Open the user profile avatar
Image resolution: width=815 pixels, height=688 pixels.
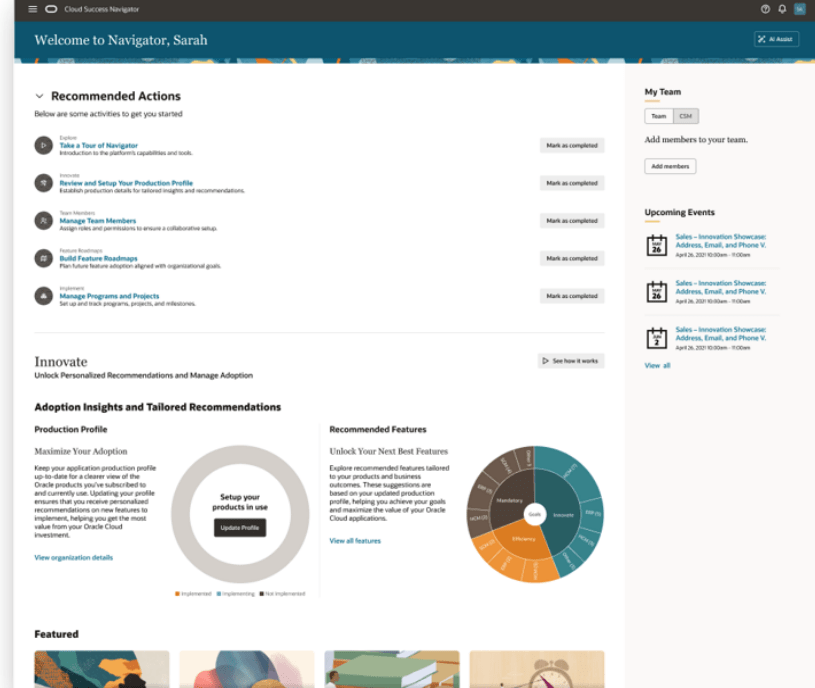coord(799,9)
